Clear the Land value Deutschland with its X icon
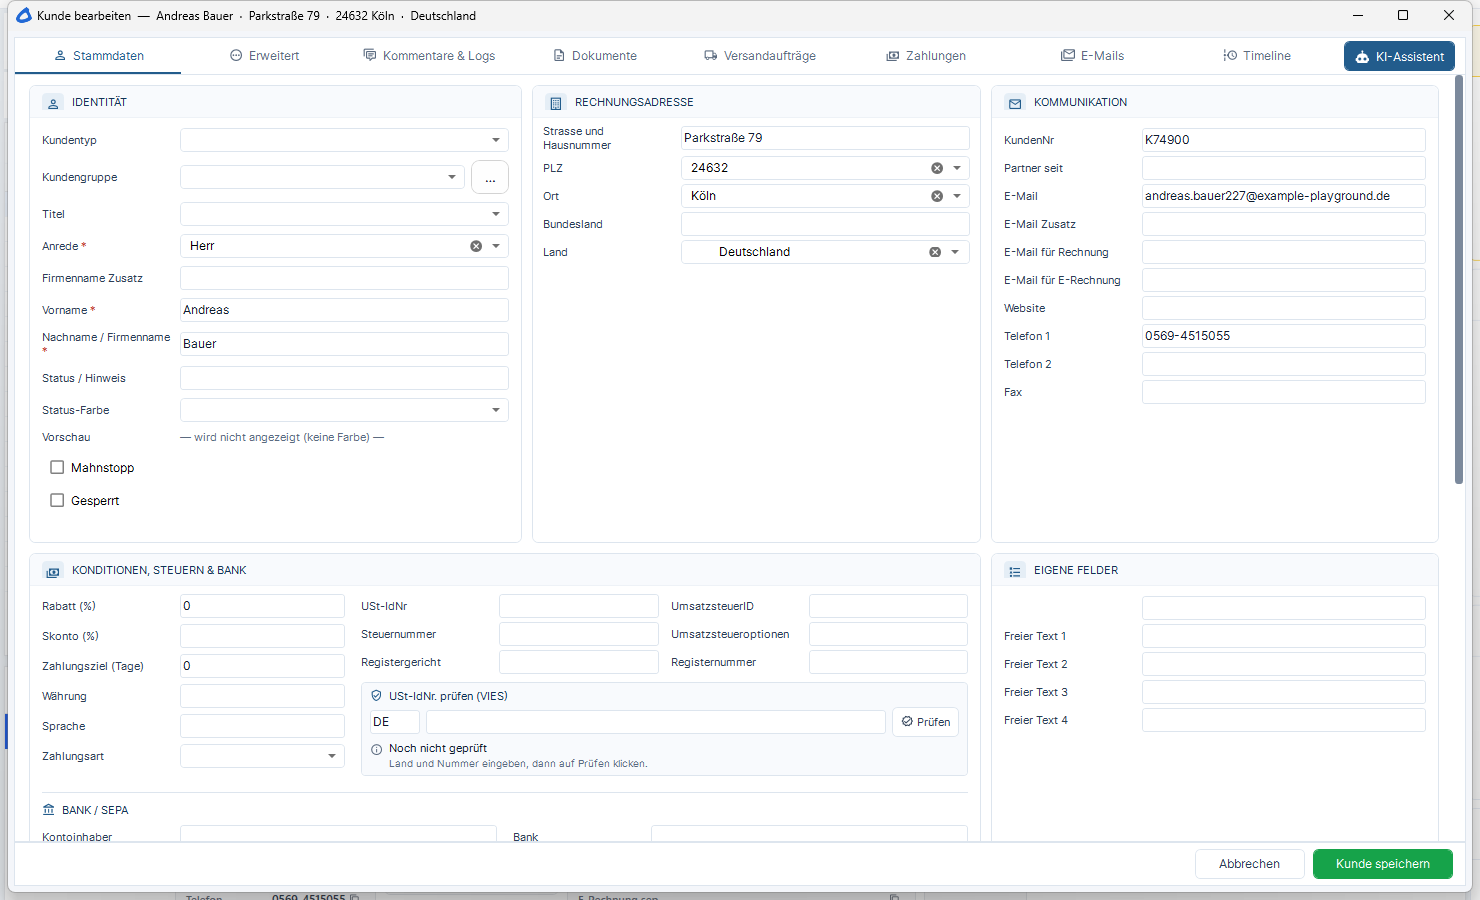The height and width of the screenshot is (900, 1480). [x=935, y=252]
